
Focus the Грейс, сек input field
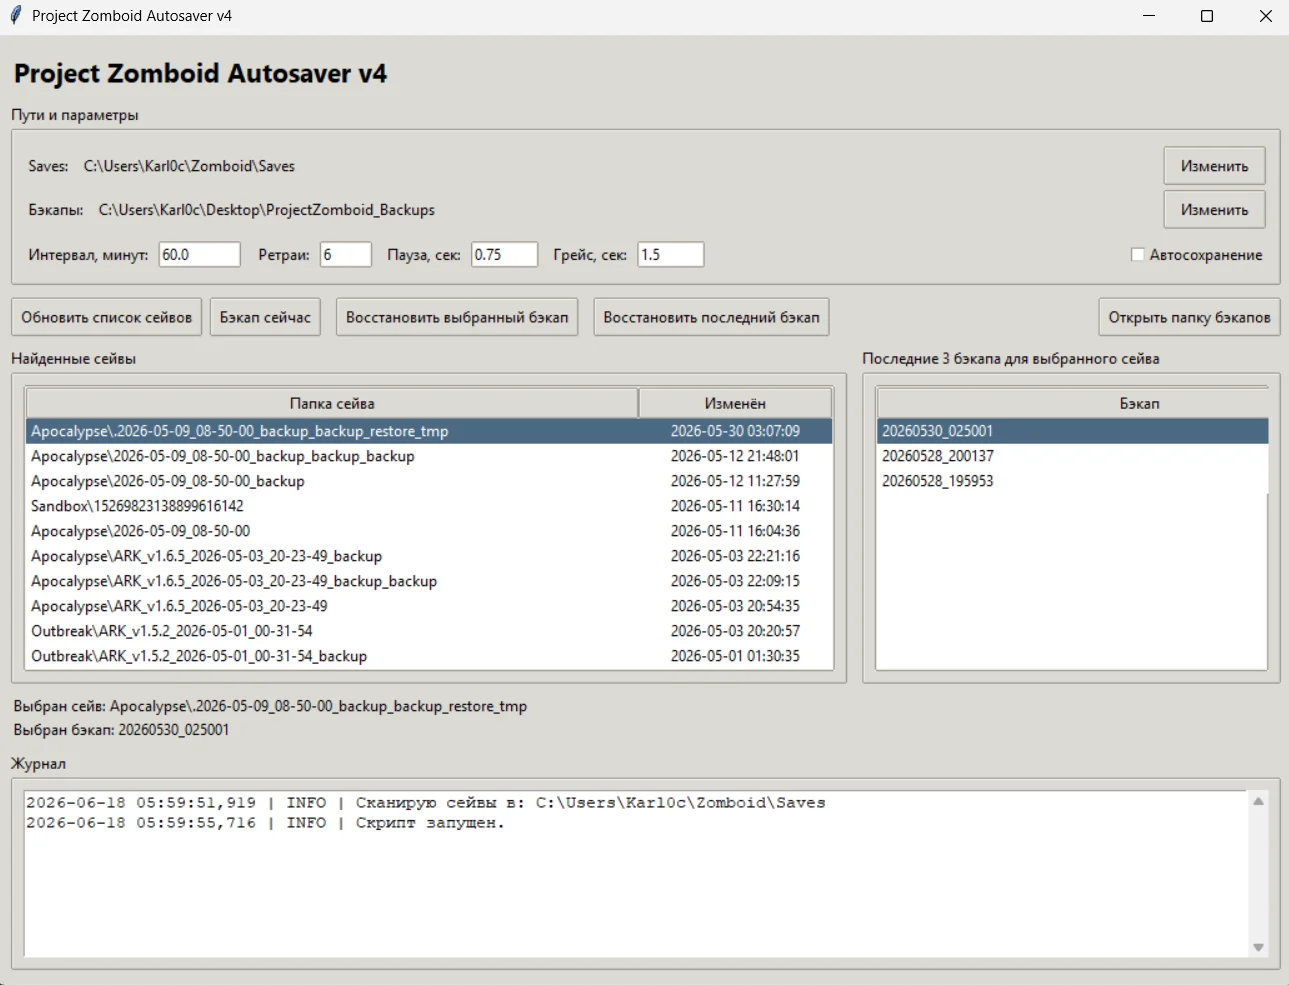(x=671, y=255)
